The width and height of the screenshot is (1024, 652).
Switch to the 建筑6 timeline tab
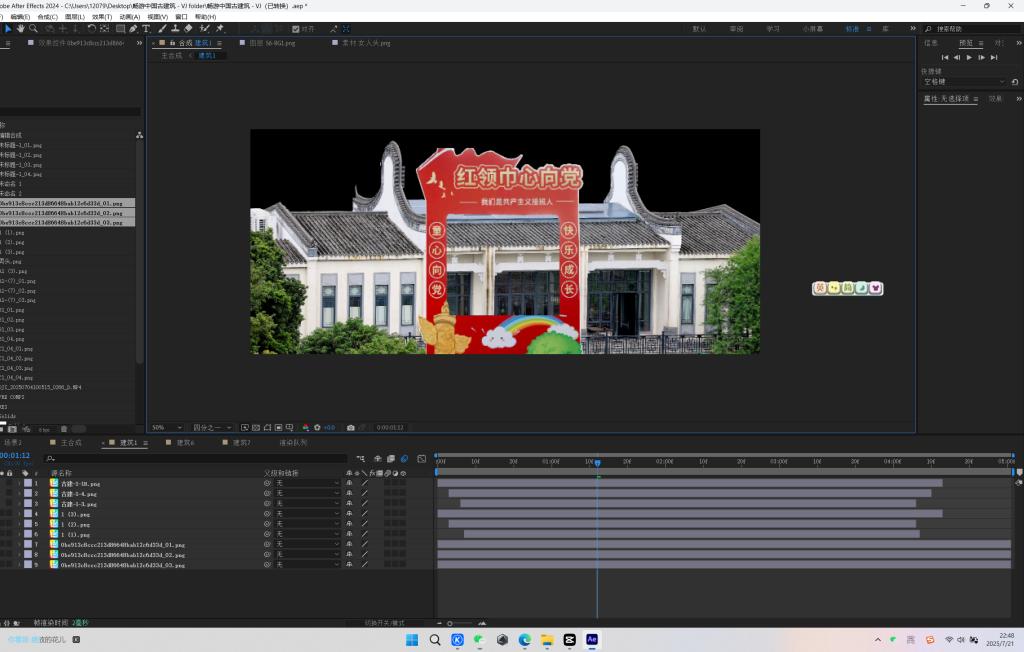click(185, 442)
